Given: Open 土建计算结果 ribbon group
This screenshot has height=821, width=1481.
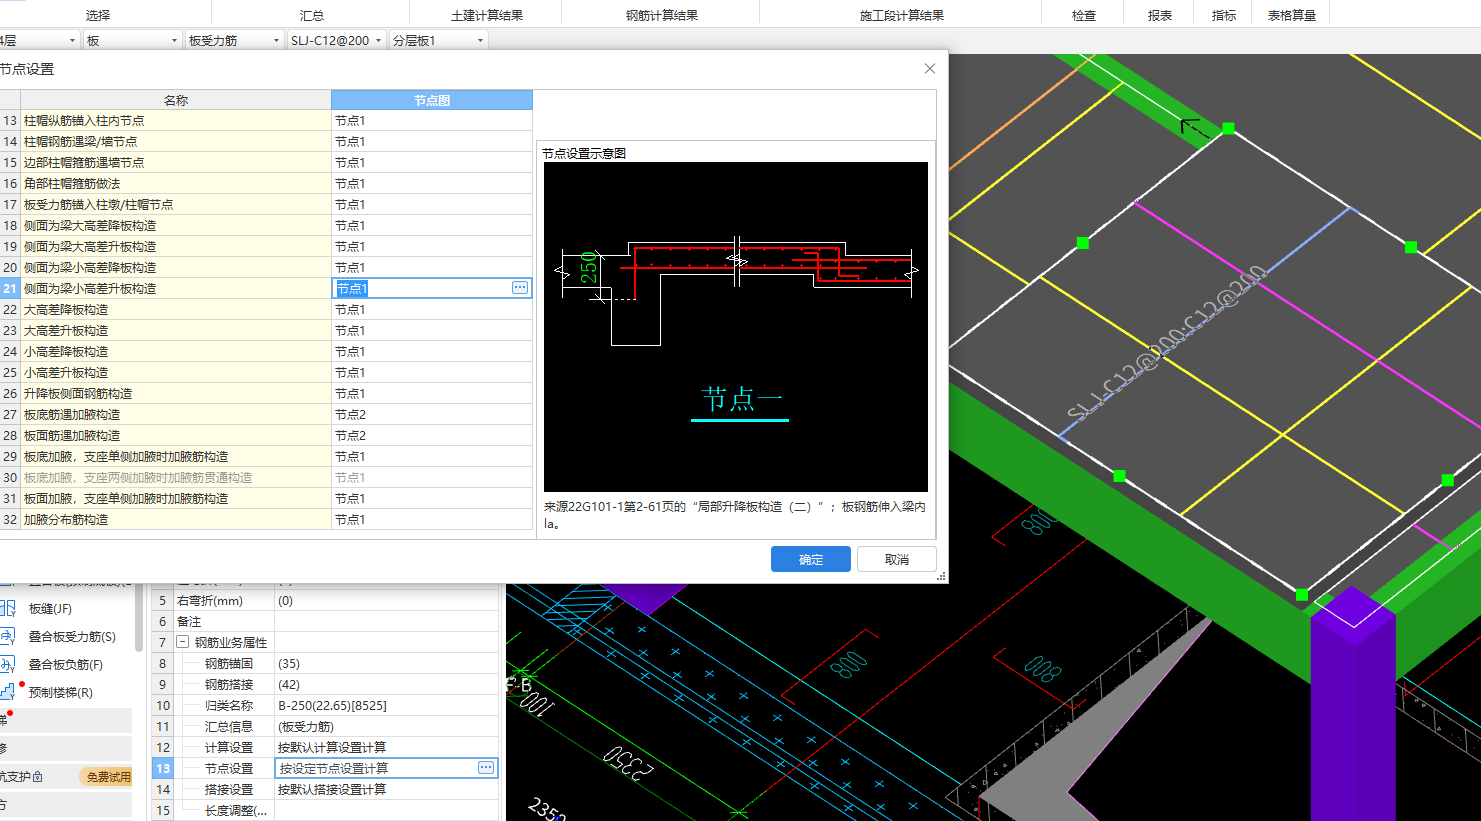Looking at the screenshot, I should (487, 15).
